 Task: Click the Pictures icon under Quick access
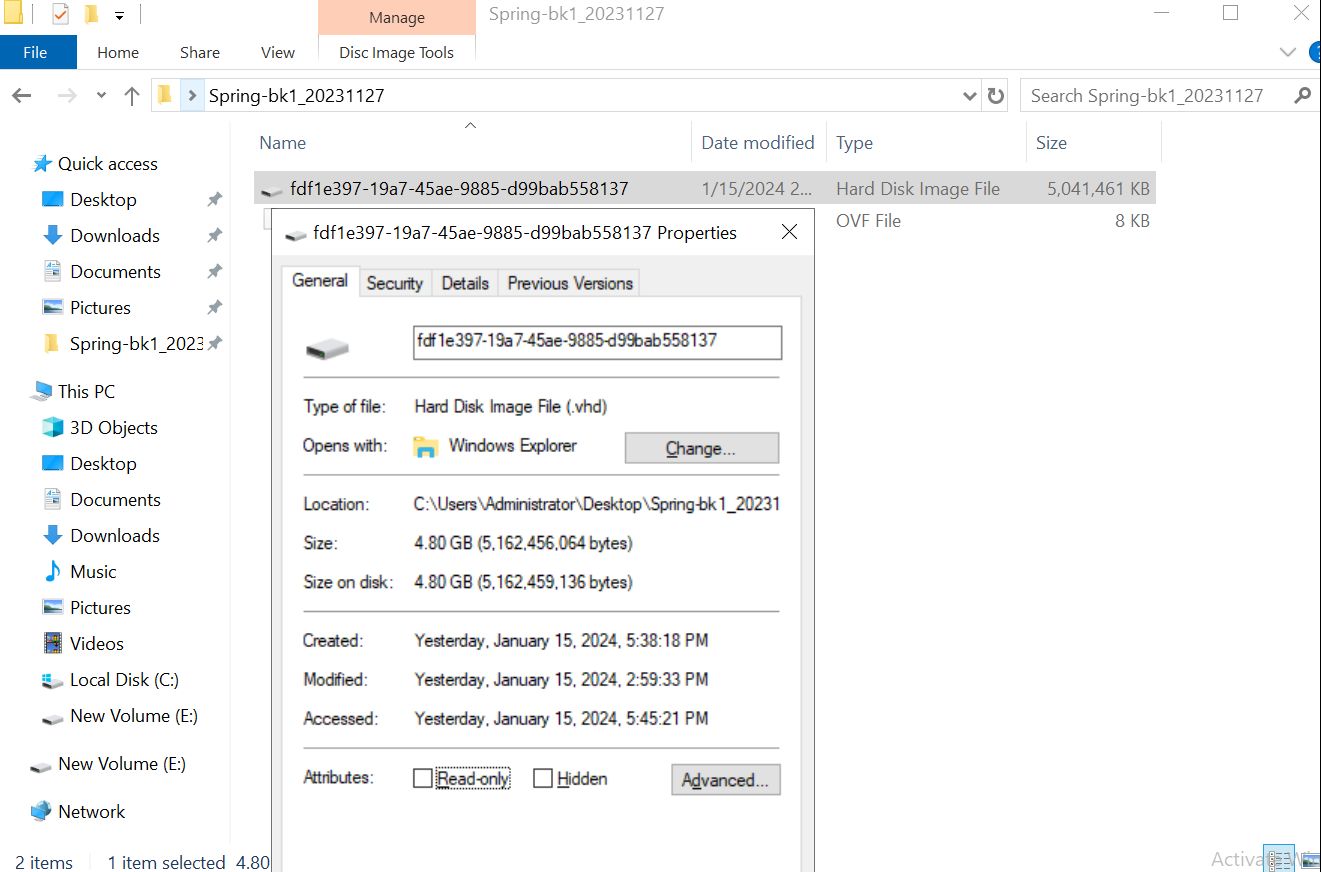(53, 307)
